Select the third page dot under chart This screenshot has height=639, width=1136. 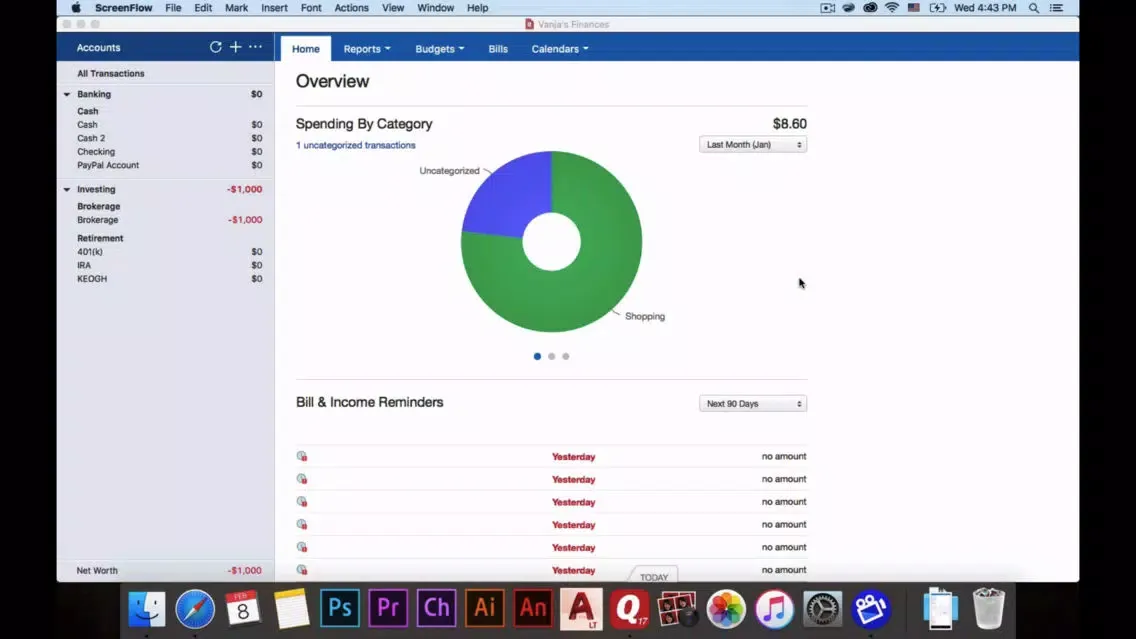(x=566, y=356)
